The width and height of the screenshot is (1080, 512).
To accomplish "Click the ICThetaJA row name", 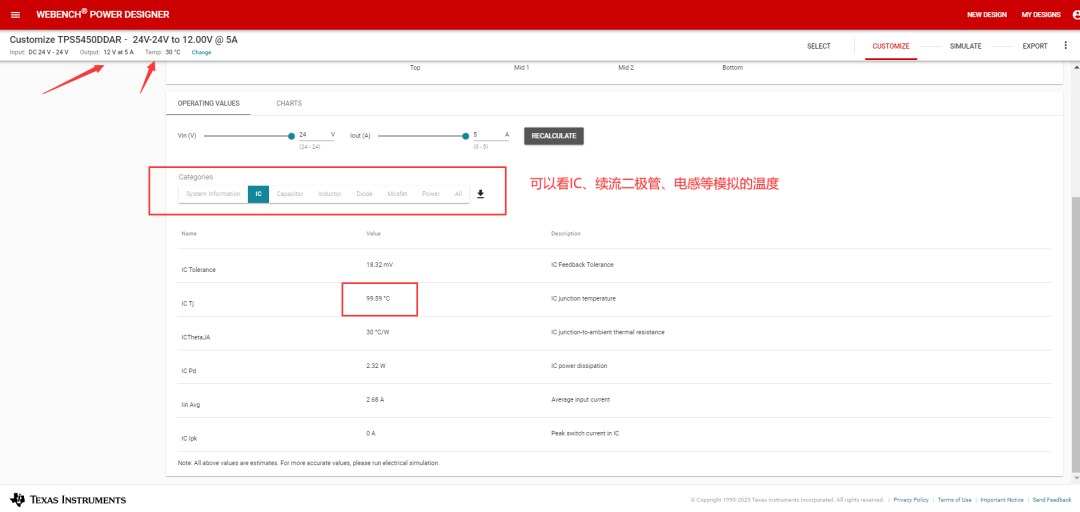I will [197, 337].
